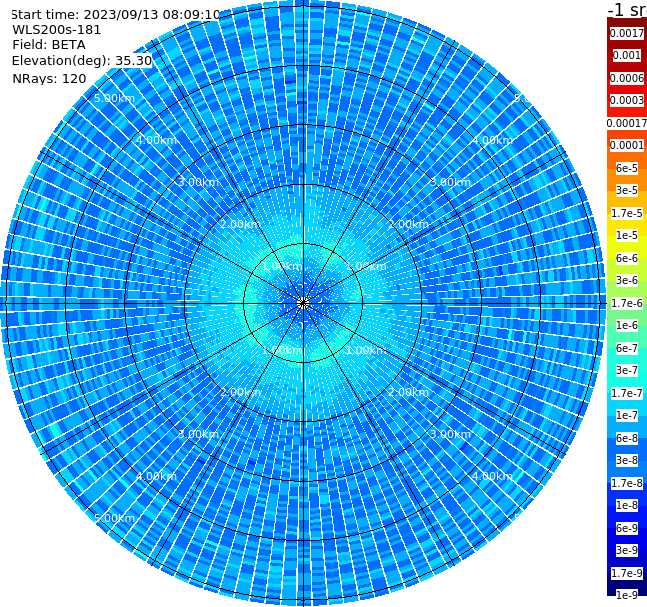647x607 pixels.
Task: Select the 3e-7 colorbar label
Action: coord(627,370)
